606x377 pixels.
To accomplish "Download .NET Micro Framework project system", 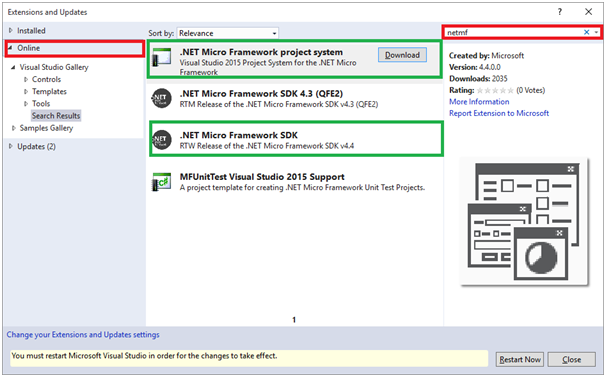I will (x=402, y=55).
